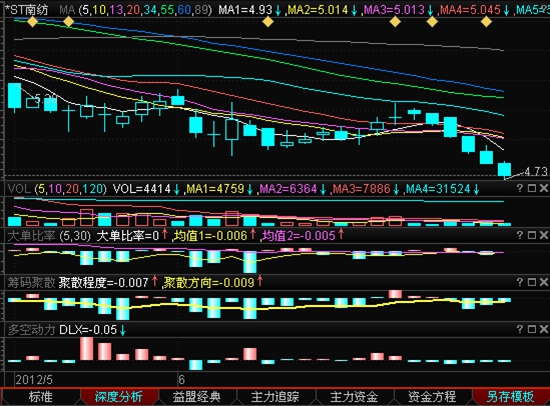Click the VOL indicator name label
This screenshot has width=550, height=406.
point(20,189)
